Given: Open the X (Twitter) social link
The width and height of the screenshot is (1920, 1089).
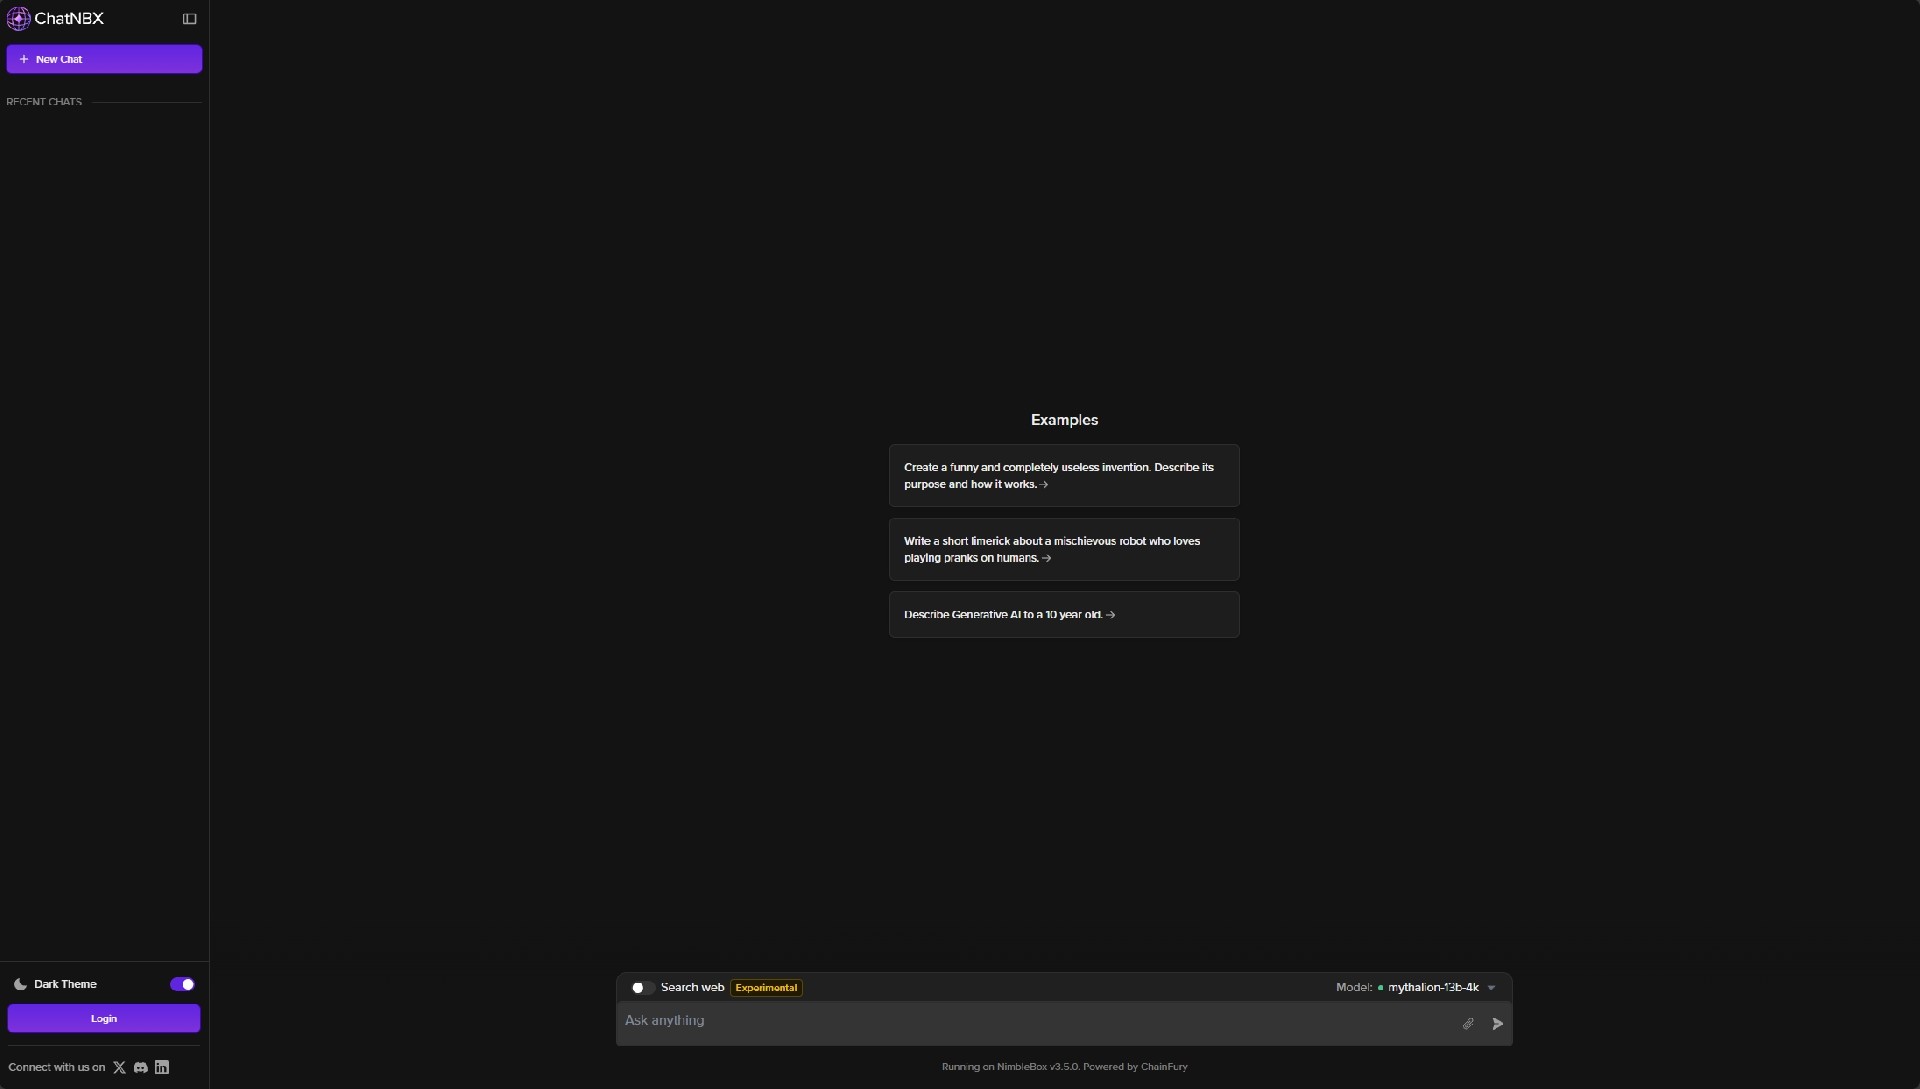Looking at the screenshot, I should click(119, 1068).
